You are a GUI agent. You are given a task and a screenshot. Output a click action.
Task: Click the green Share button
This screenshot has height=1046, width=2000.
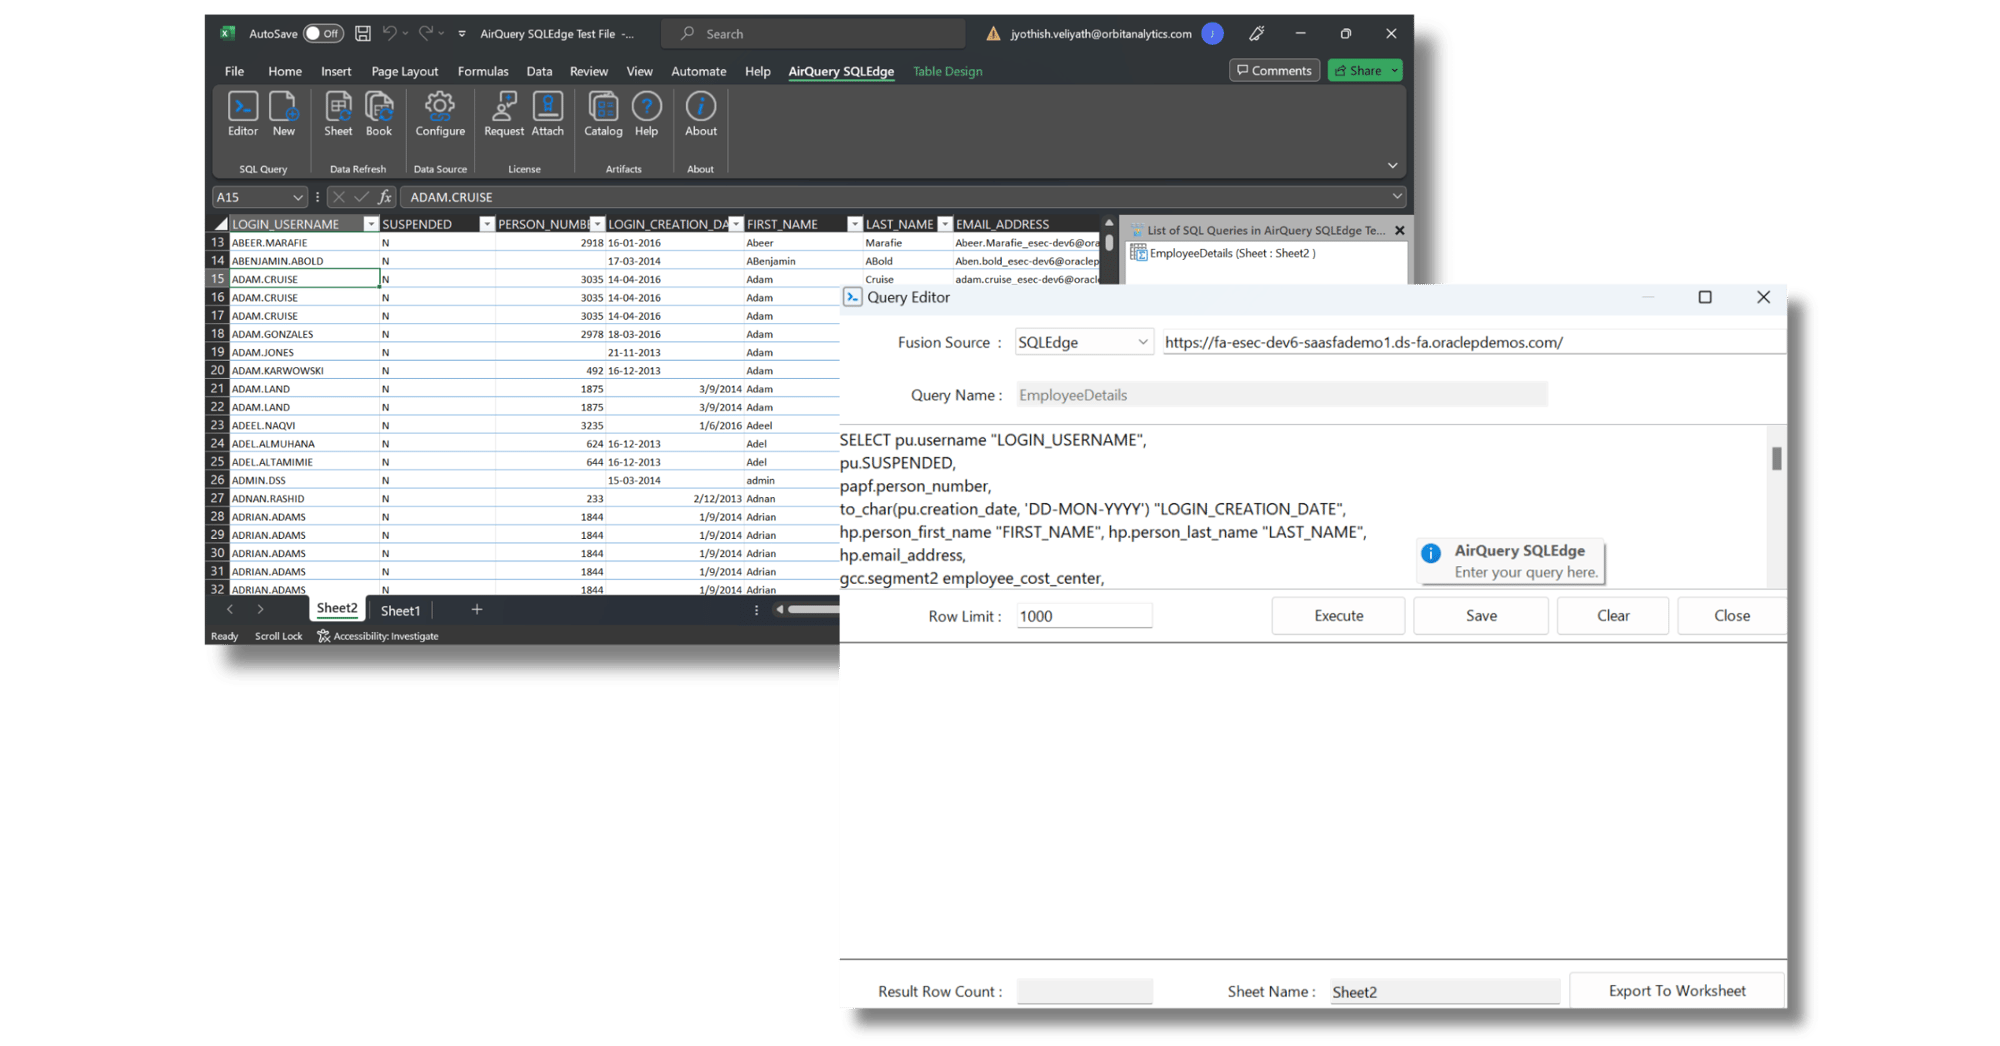point(1365,70)
